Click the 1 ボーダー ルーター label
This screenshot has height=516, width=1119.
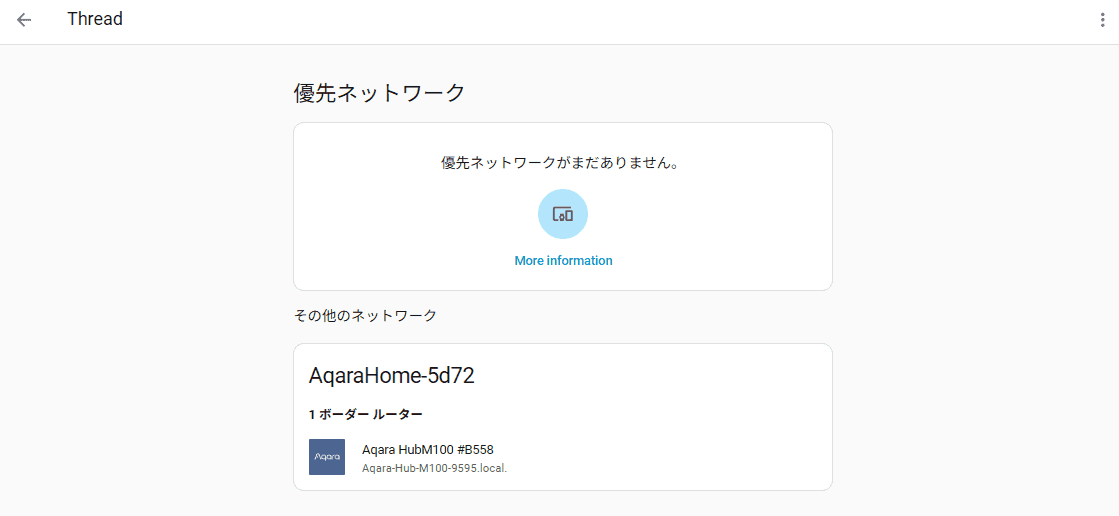tap(366, 415)
